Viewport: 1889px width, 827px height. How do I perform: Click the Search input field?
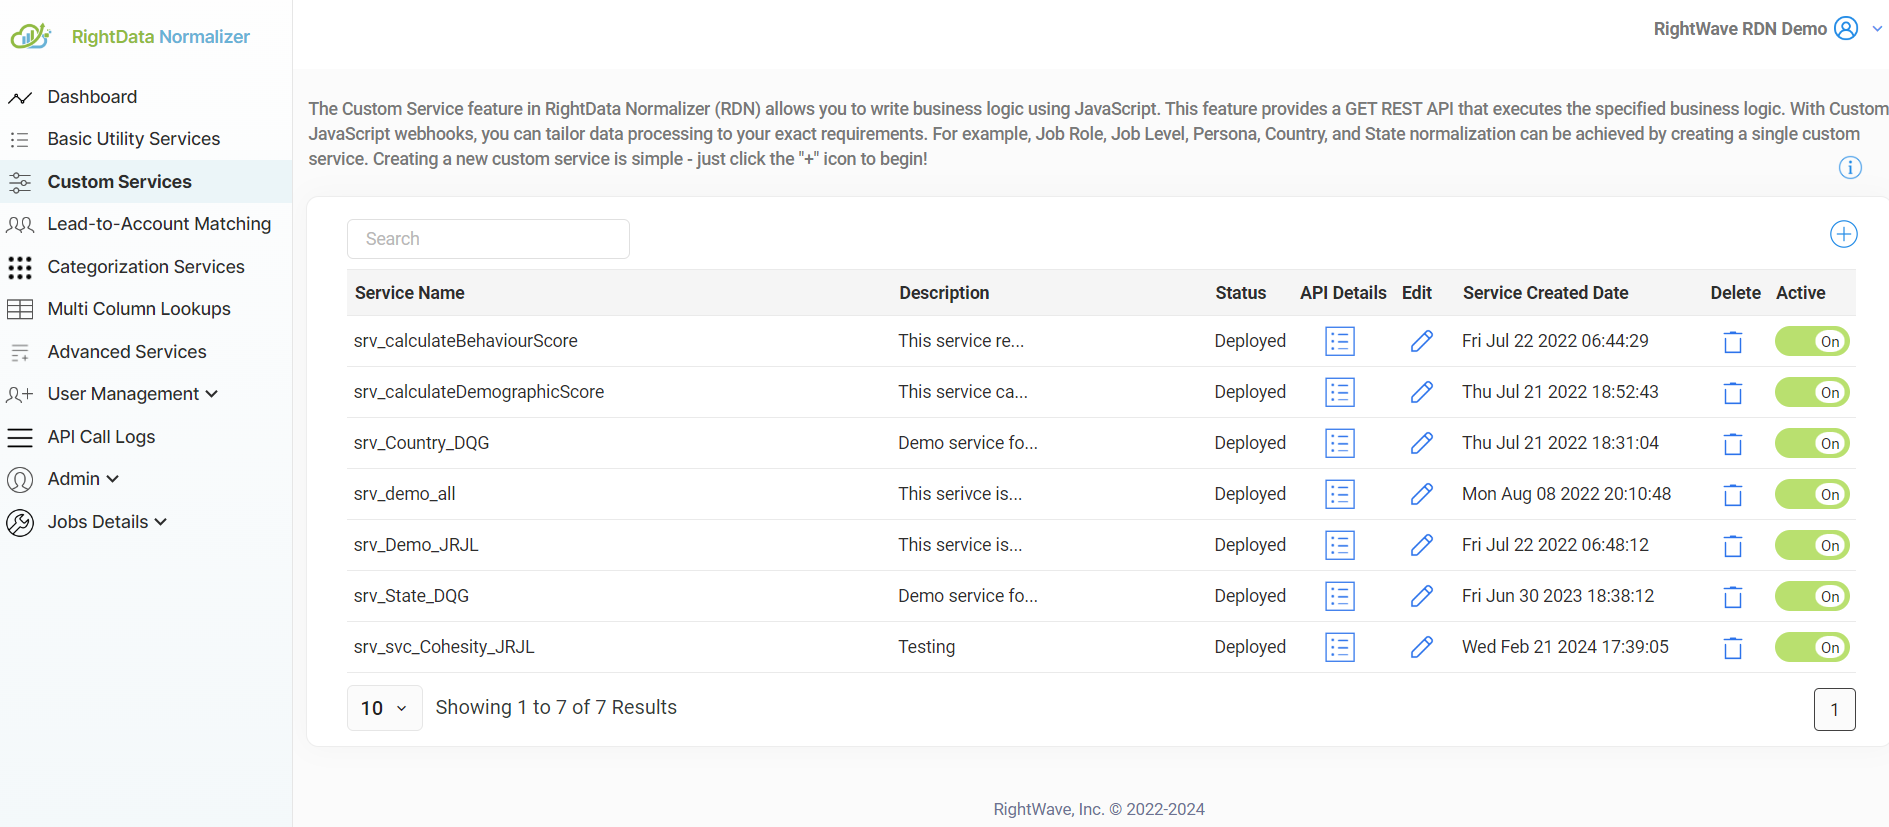click(488, 239)
